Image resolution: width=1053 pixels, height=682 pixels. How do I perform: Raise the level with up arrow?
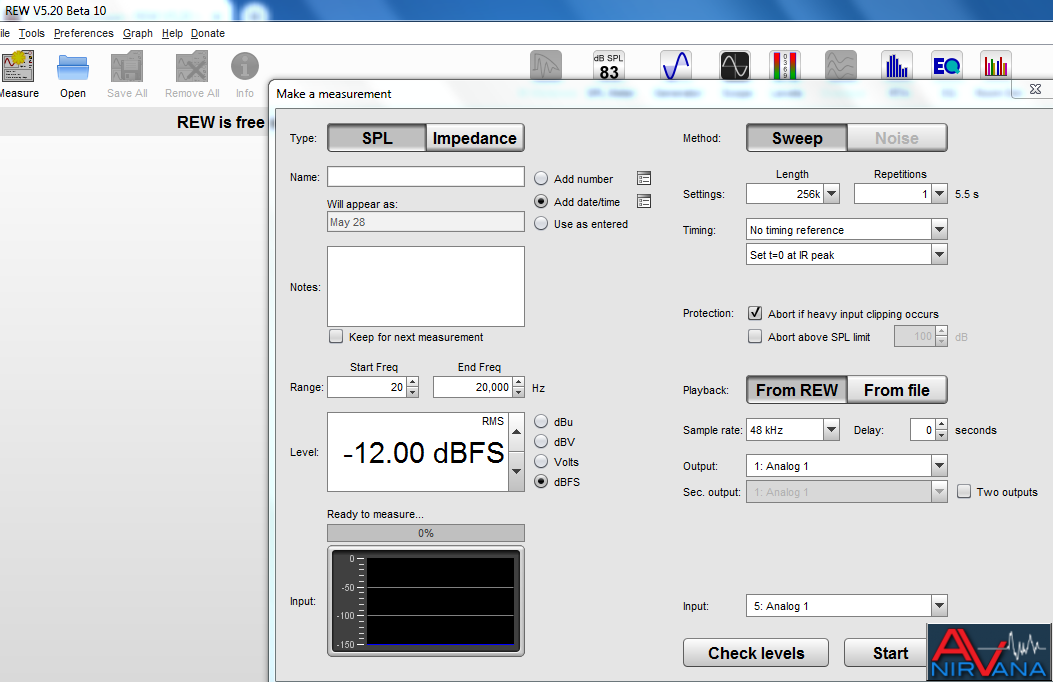pyautogui.click(x=516, y=432)
